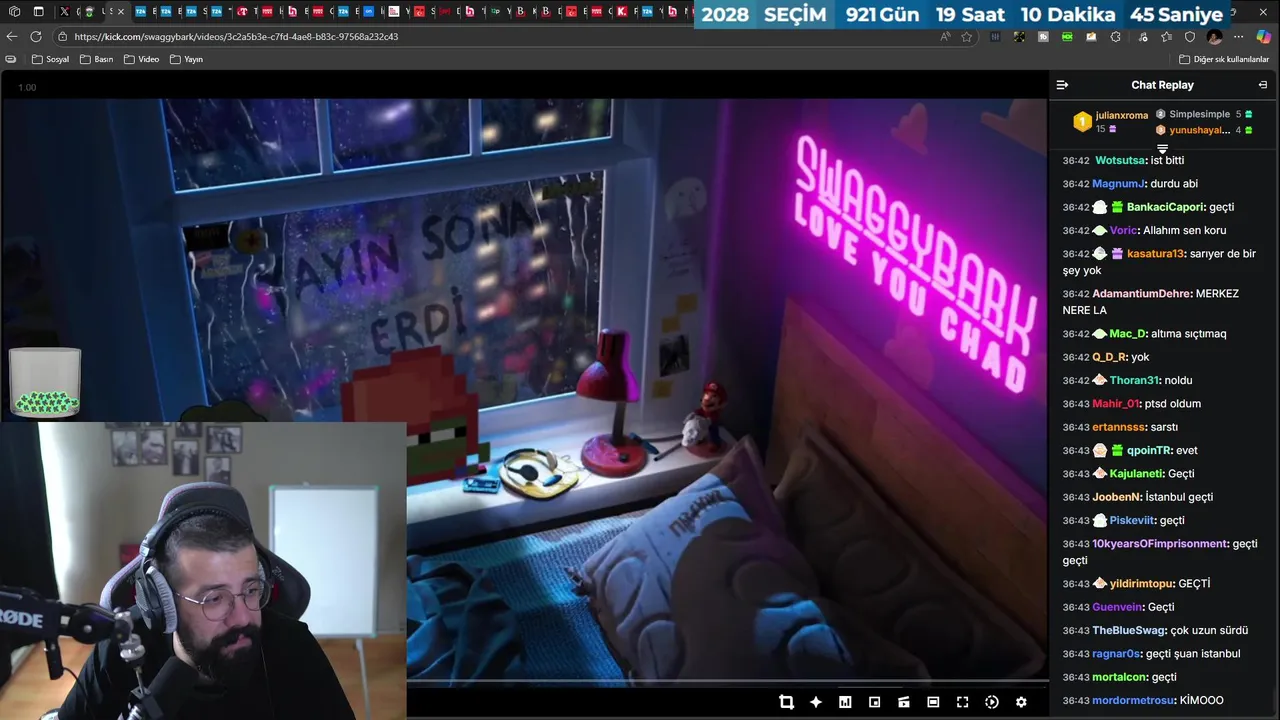This screenshot has width=1280, height=720.
Task: Reload the page with refresh button
Action: coord(36,36)
